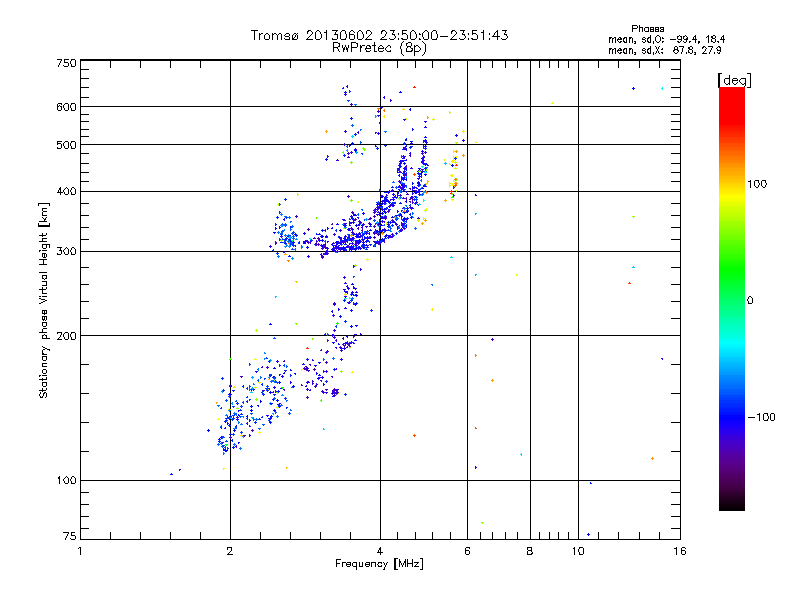
Task: Click the x-axis '6' tick label
Action: pos(467,552)
